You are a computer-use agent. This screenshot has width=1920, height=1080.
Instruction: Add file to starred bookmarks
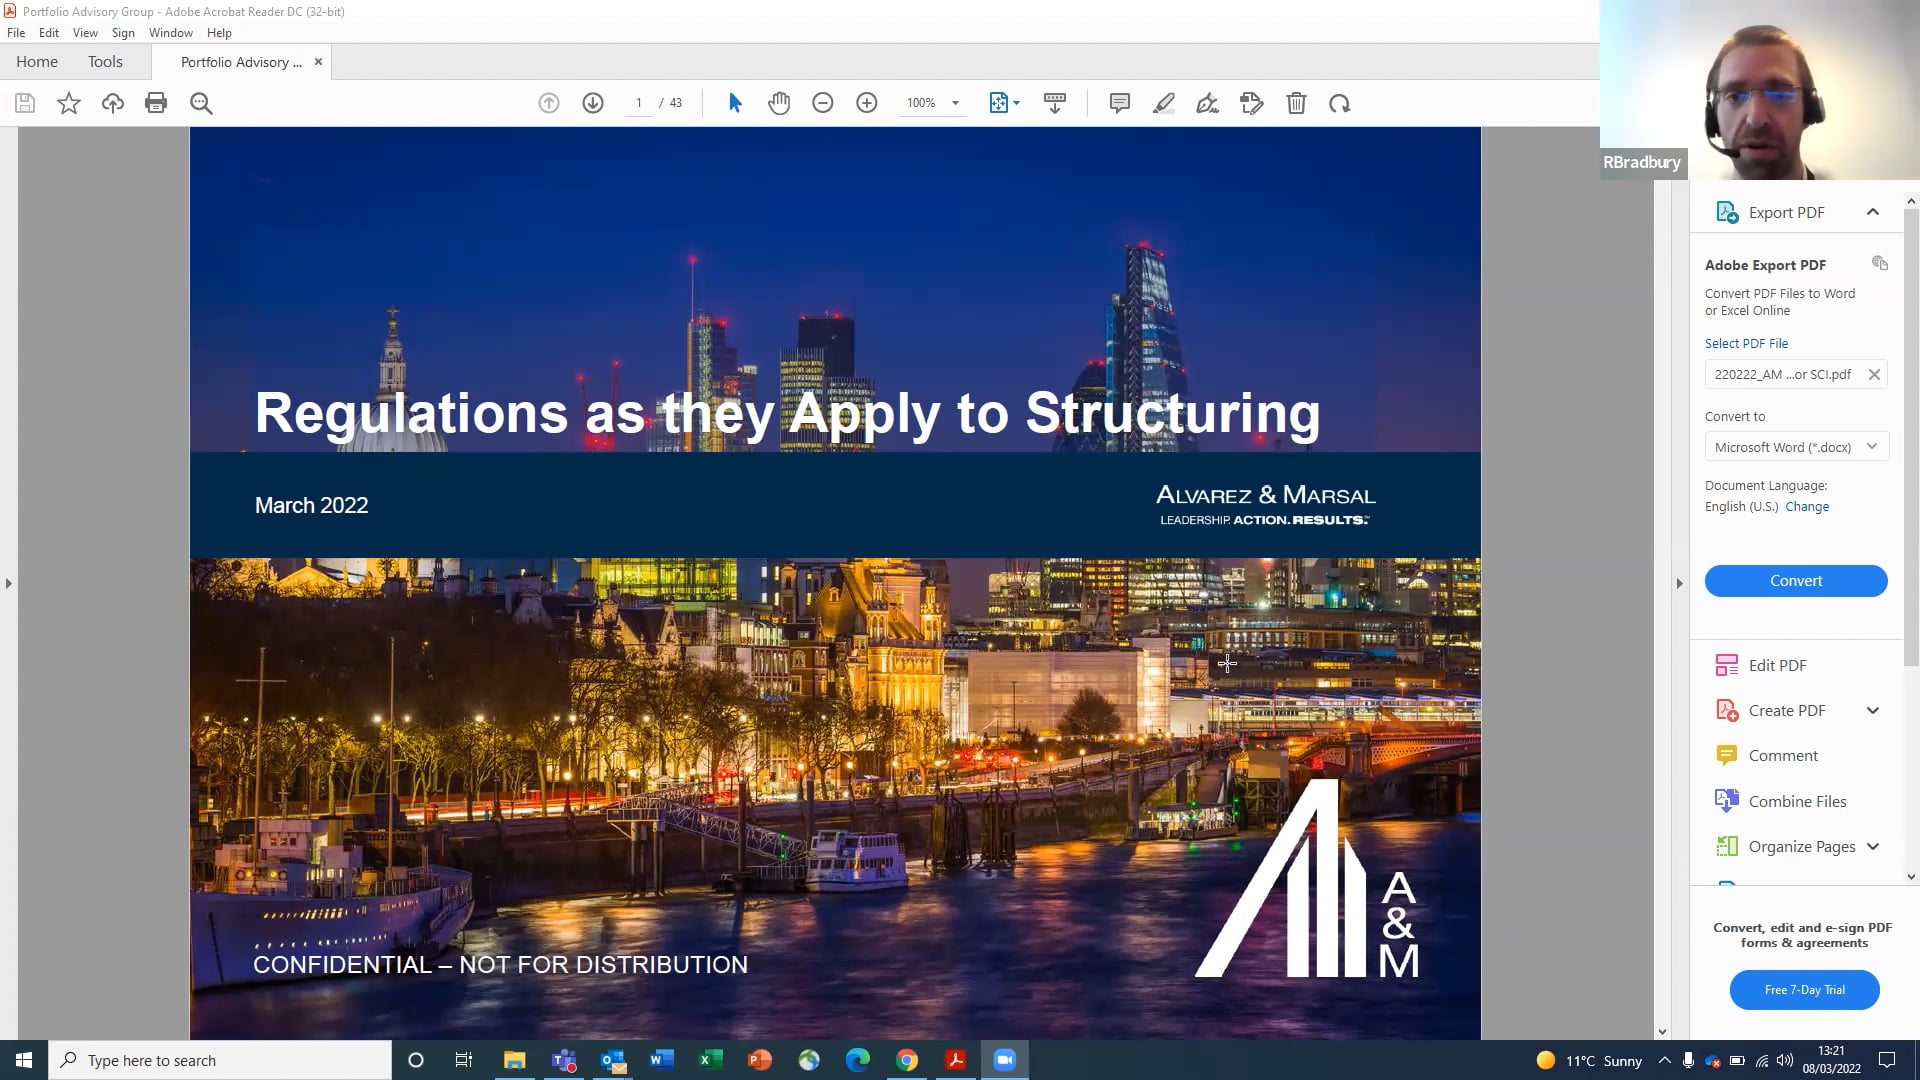coord(69,103)
